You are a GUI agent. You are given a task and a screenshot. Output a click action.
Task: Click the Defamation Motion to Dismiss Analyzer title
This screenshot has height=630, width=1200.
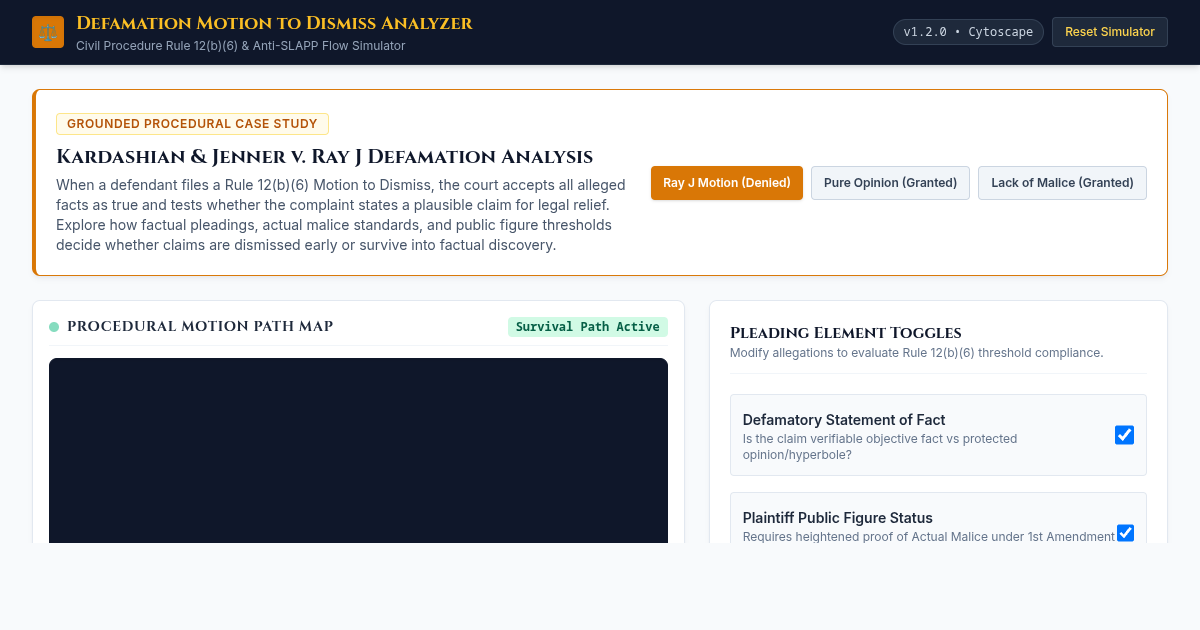pyautogui.click(x=274, y=23)
